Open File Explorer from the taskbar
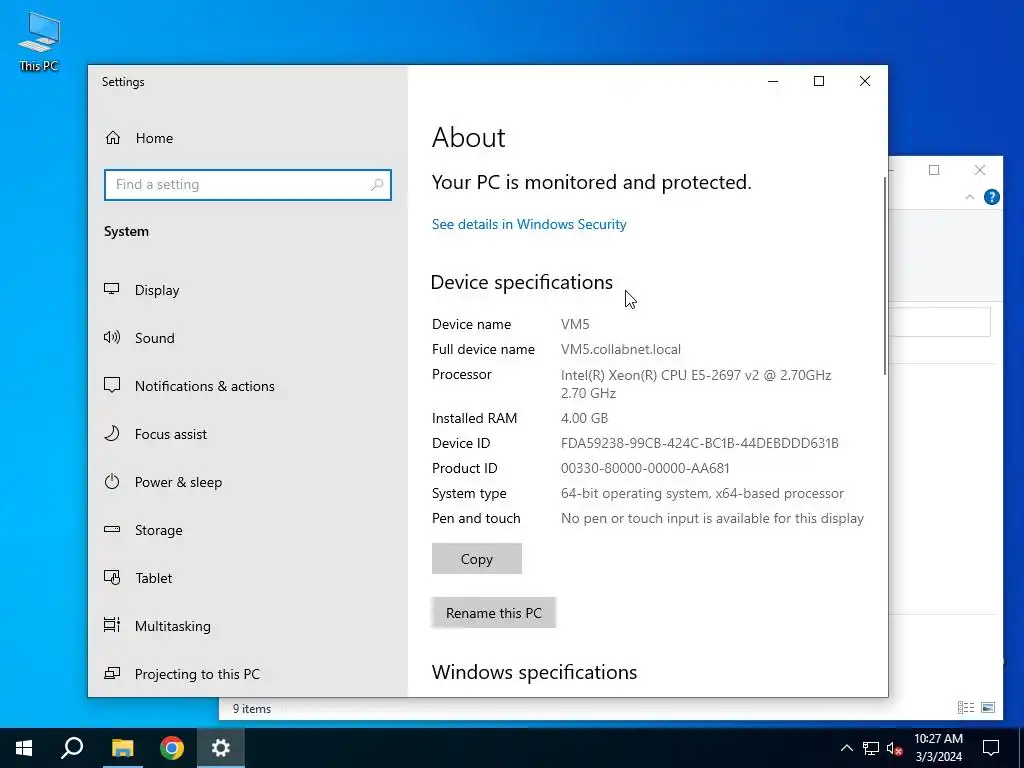The height and width of the screenshot is (768, 1024). (122, 748)
